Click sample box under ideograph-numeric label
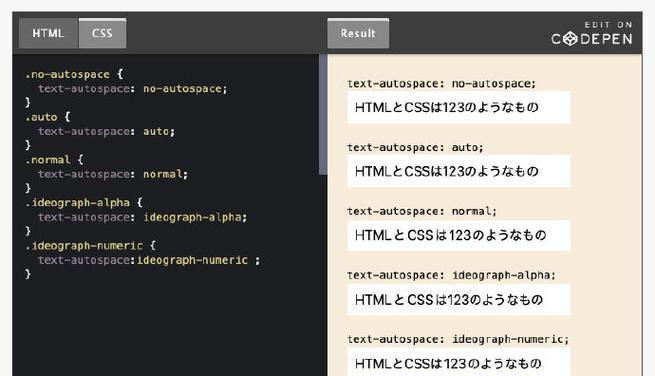The width and height of the screenshot is (655, 376). pyautogui.click(x=459, y=362)
